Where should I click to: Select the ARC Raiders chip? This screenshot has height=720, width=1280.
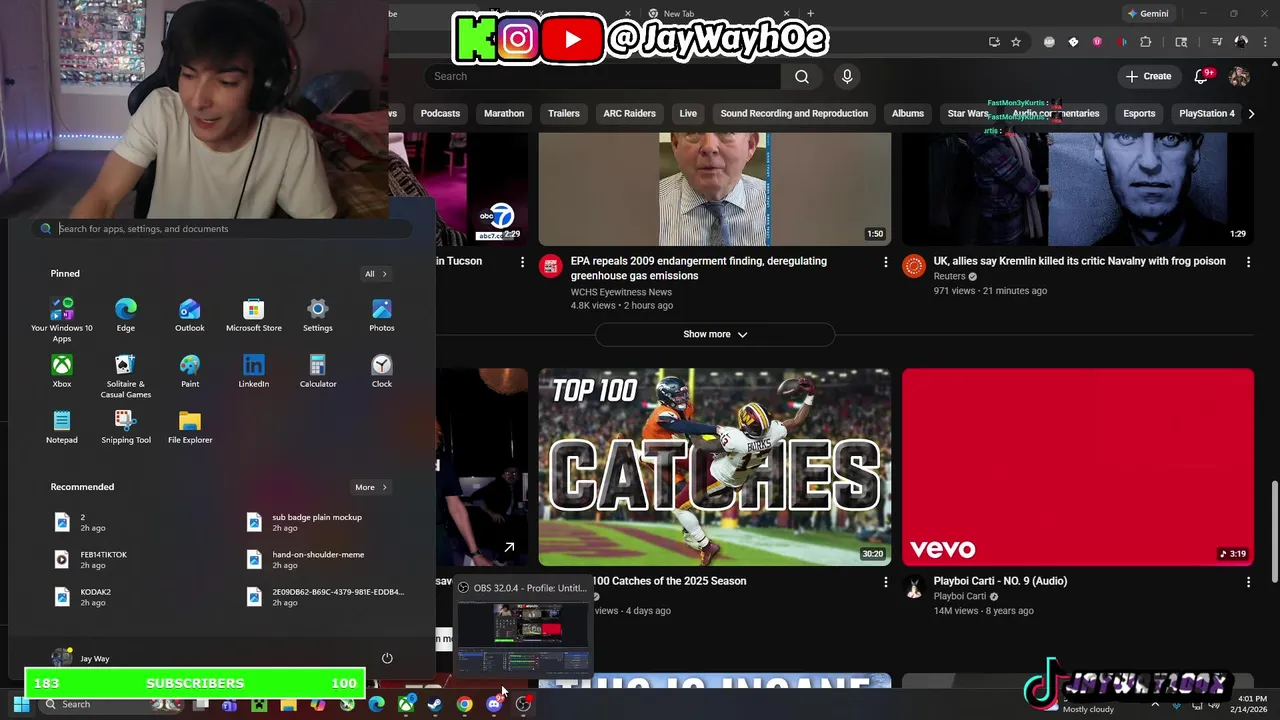point(629,113)
